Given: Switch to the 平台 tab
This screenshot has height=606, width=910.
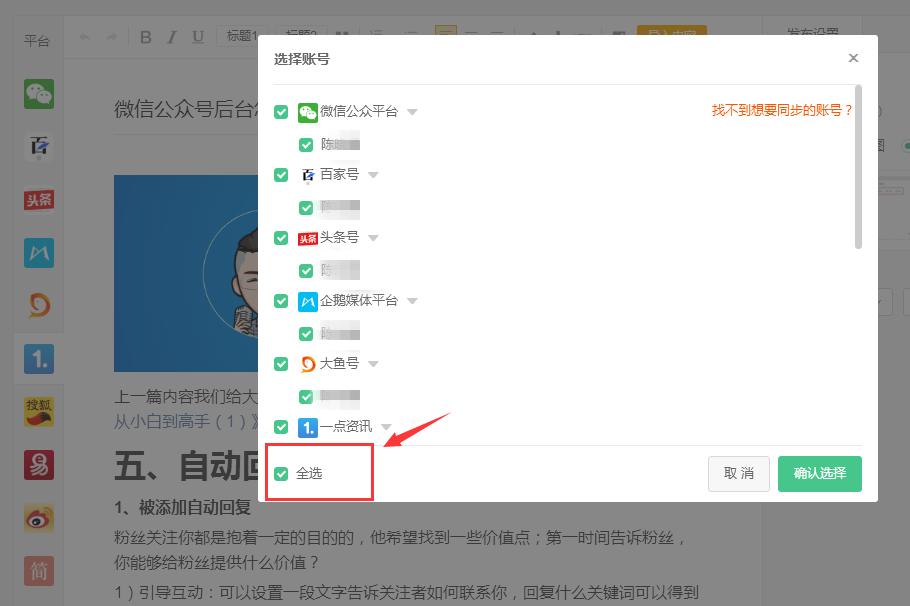Looking at the screenshot, I should (x=38, y=40).
